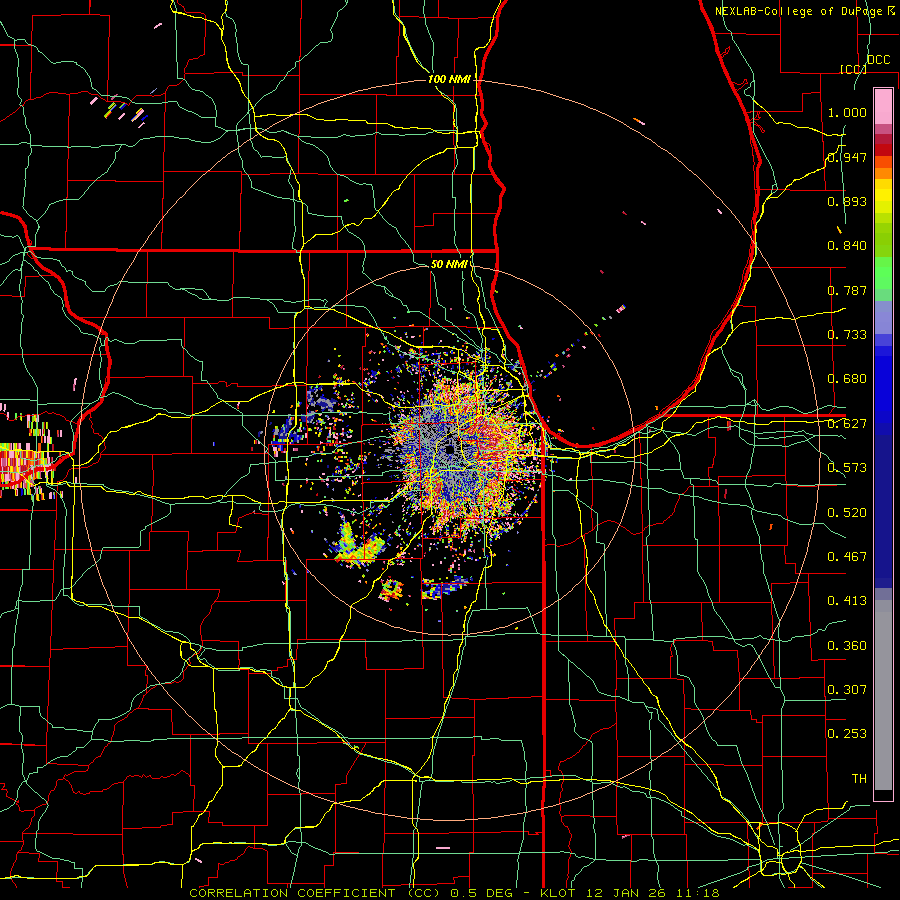Pick the pink segment of the color bar
This screenshot has width=900, height=900.
(x=883, y=107)
